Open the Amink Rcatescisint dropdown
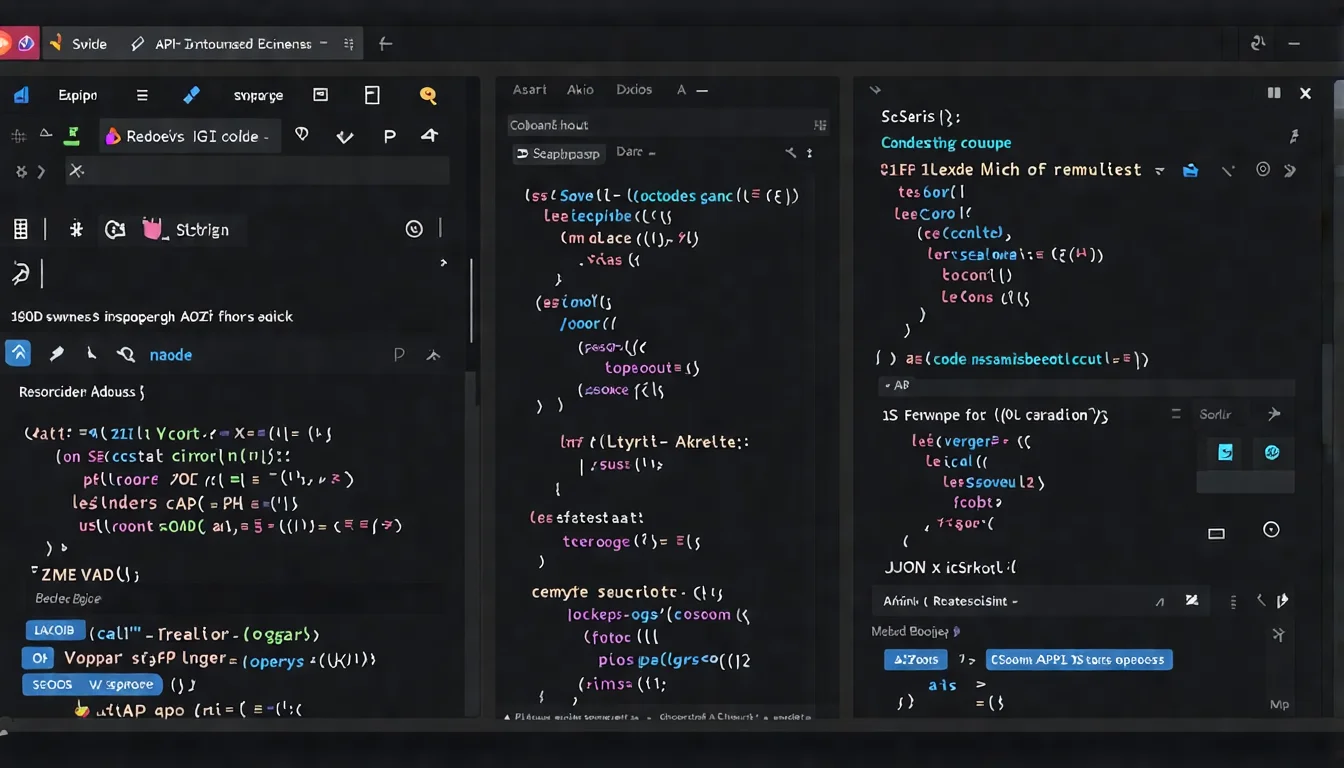Viewport: 1344px width, 768px height. 1010,601
